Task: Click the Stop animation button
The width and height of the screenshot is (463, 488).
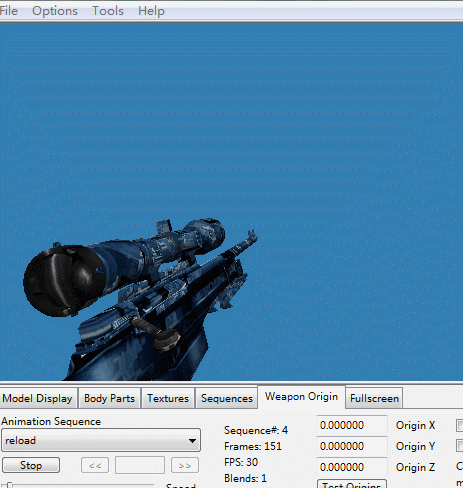Action: point(31,465)
